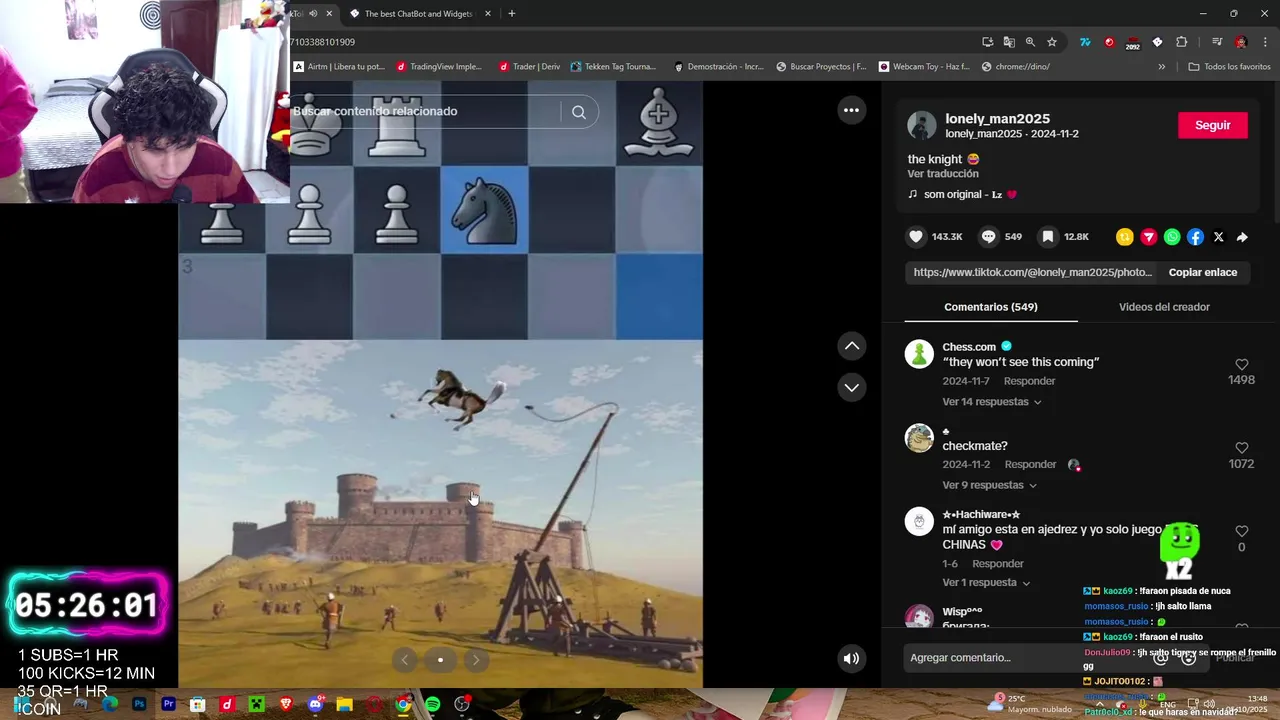Share the post to Facebook
Screen dimensions: 1280x720
(x=1195, y=237)
